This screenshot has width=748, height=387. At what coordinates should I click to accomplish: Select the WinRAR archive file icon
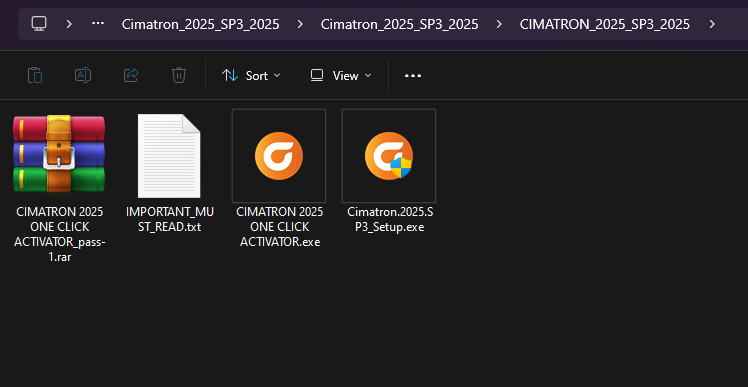59,154
